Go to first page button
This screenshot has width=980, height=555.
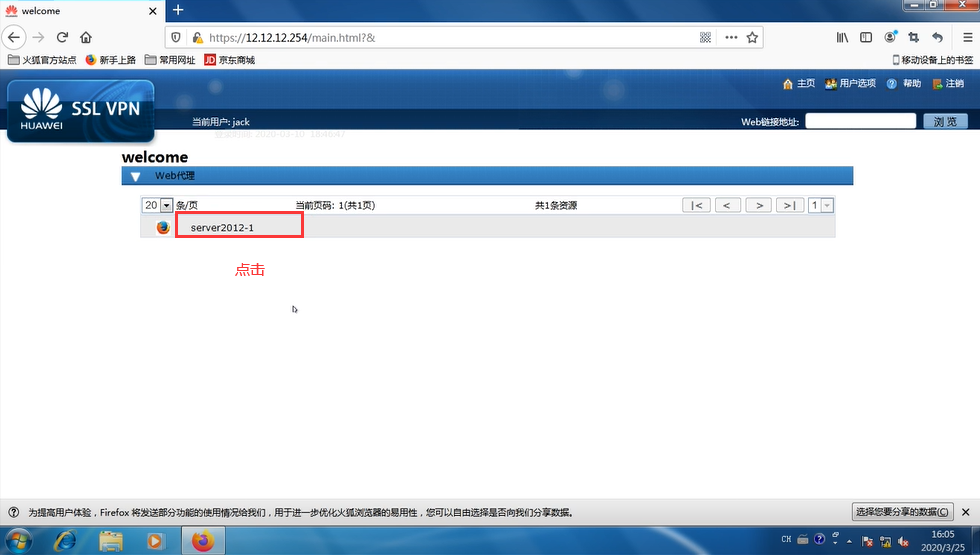click(x=696, y=205)
